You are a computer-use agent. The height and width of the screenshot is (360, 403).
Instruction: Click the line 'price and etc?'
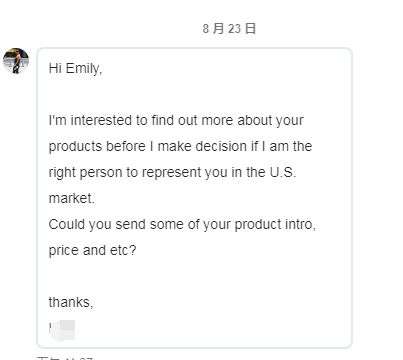pos(92,250)
